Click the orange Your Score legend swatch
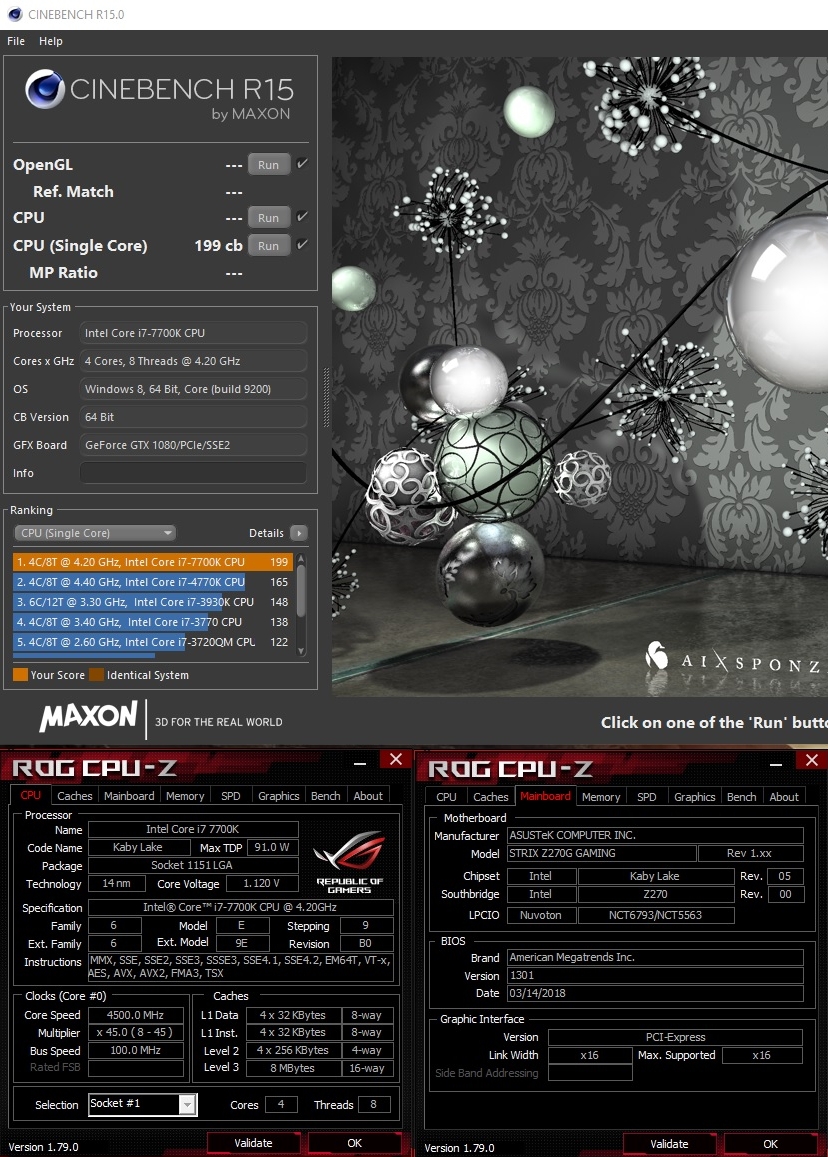828x1157 pixels. (21, 674)
